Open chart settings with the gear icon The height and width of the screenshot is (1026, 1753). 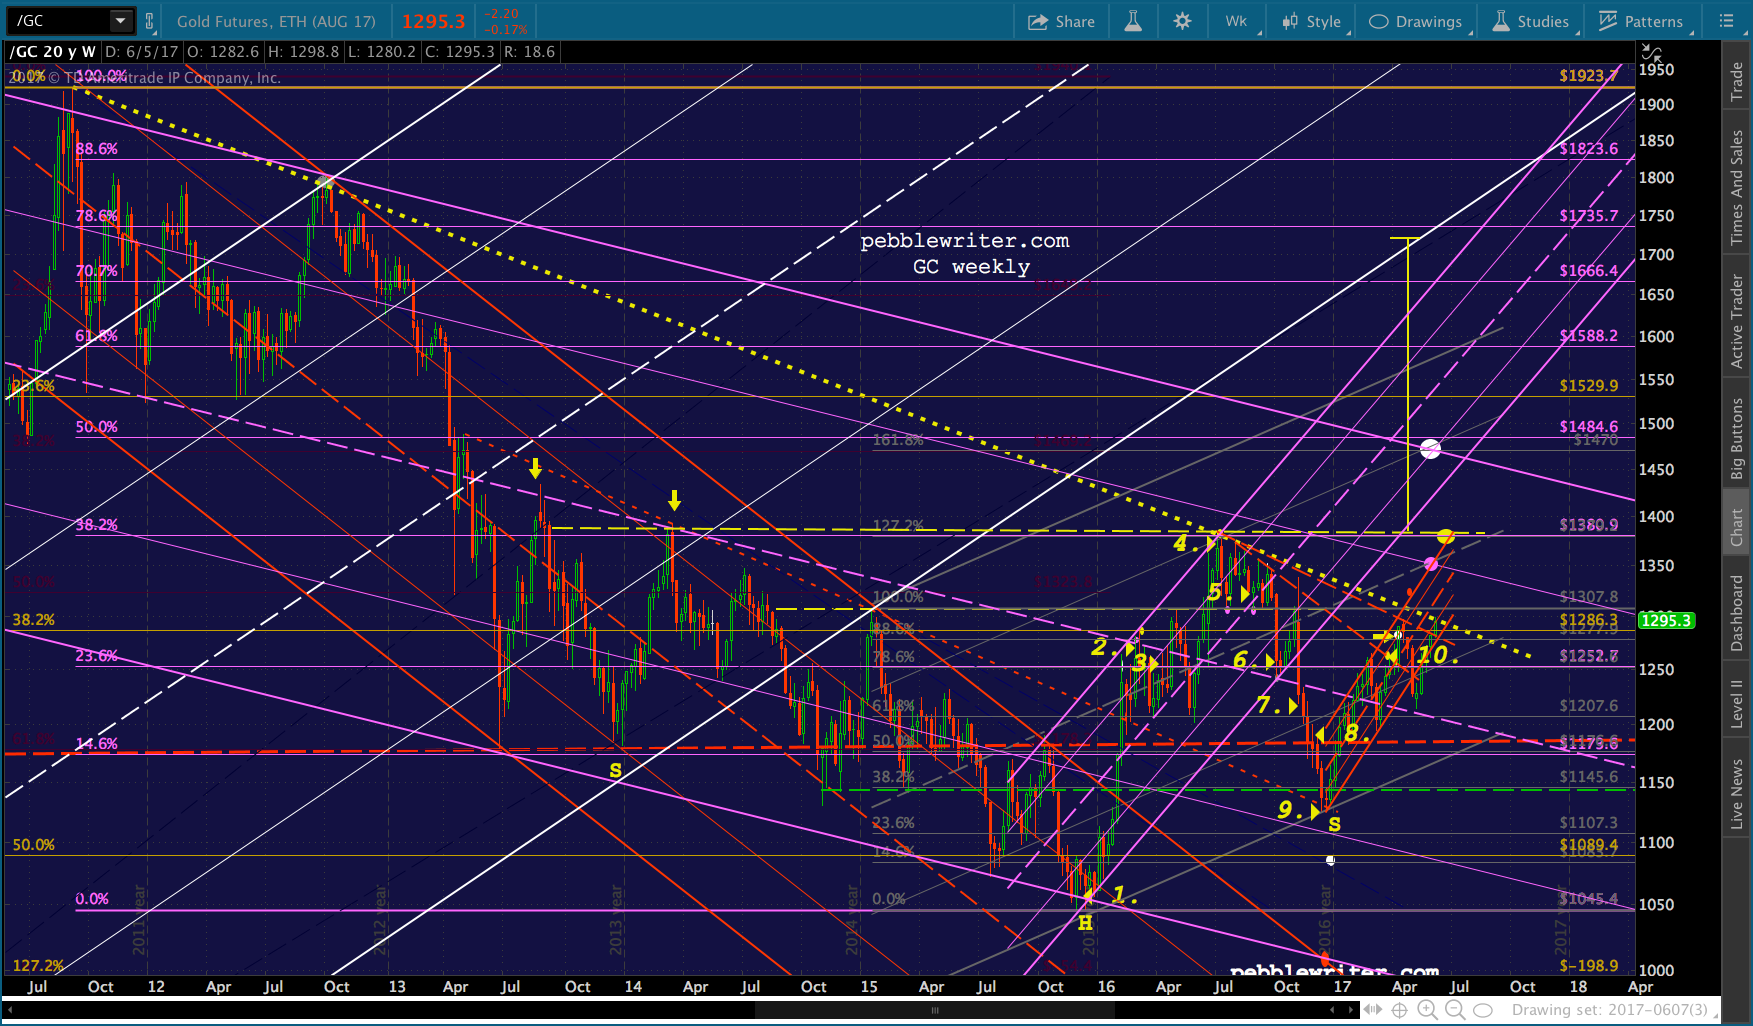click(1182, 21)
